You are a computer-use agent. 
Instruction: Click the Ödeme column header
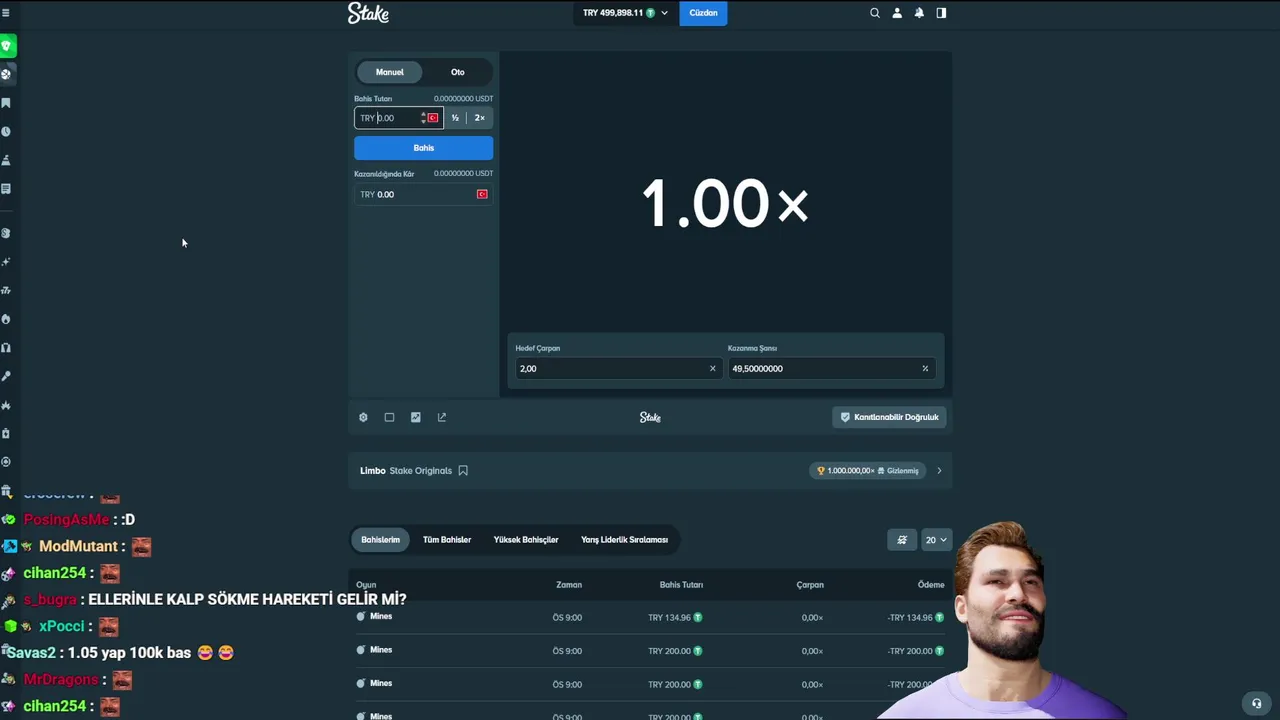pyautogui.click(x=931, y=584)
